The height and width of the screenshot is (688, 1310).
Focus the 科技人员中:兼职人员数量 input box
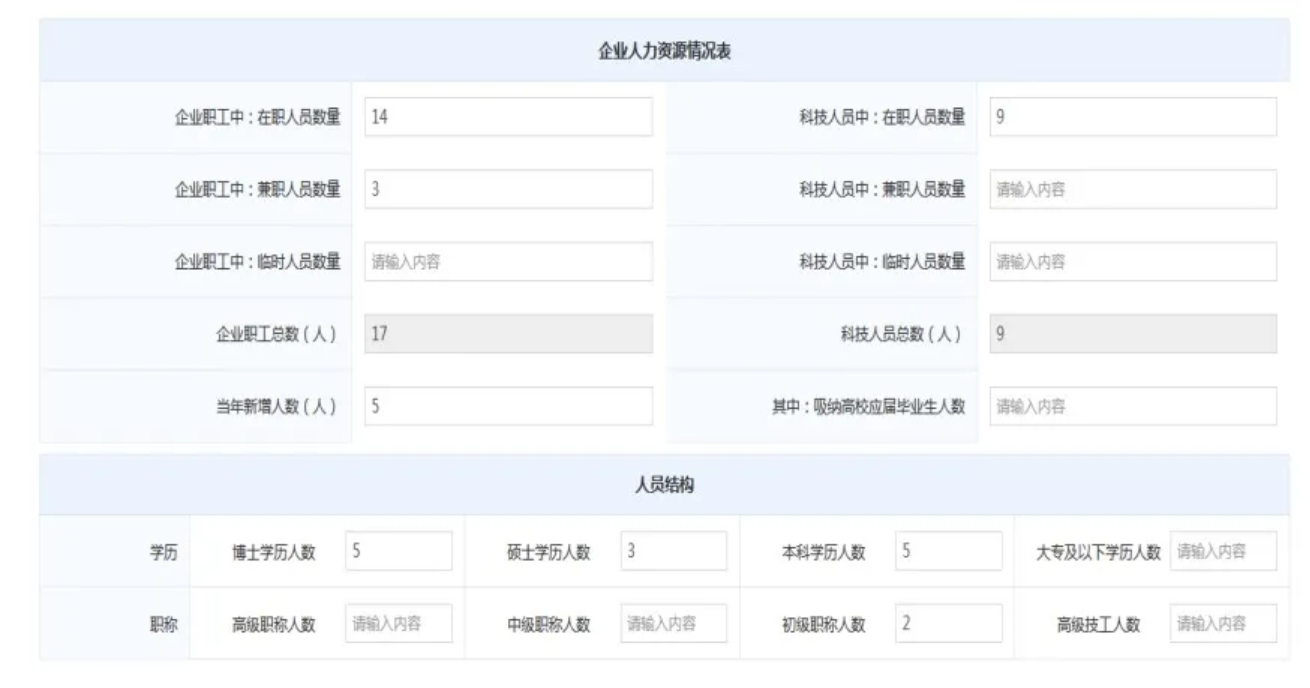(x=1133, y=189)
